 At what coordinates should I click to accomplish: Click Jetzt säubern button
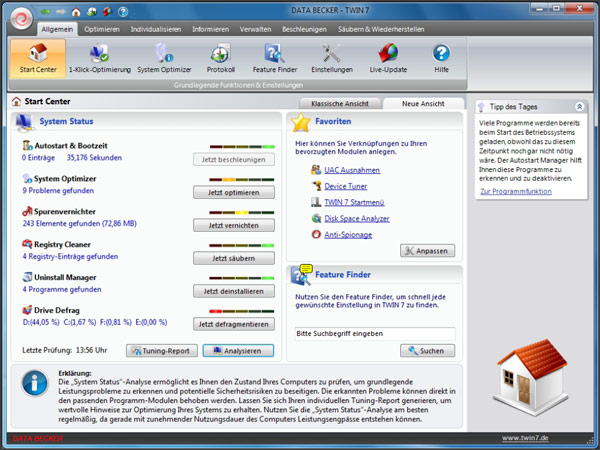[x=234, y=258]
